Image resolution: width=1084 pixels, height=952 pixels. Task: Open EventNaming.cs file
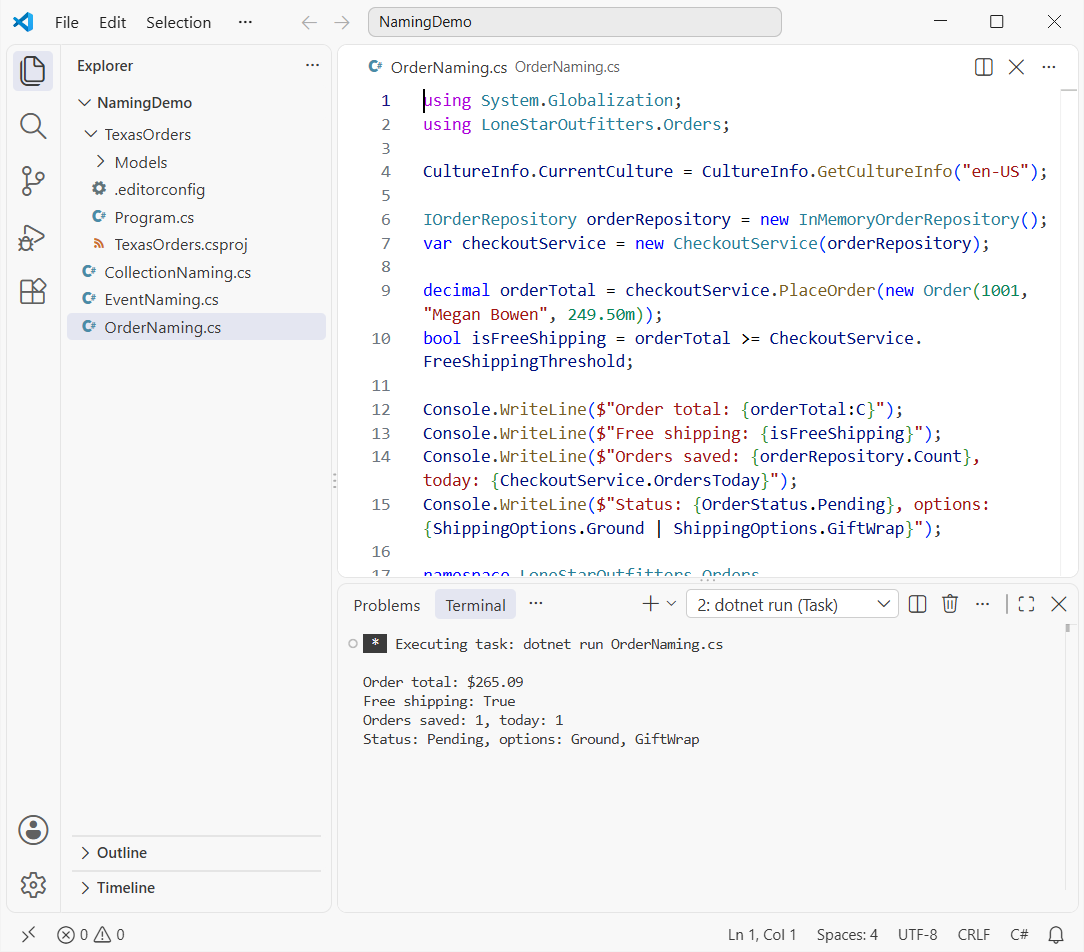(x=196, y=299)
